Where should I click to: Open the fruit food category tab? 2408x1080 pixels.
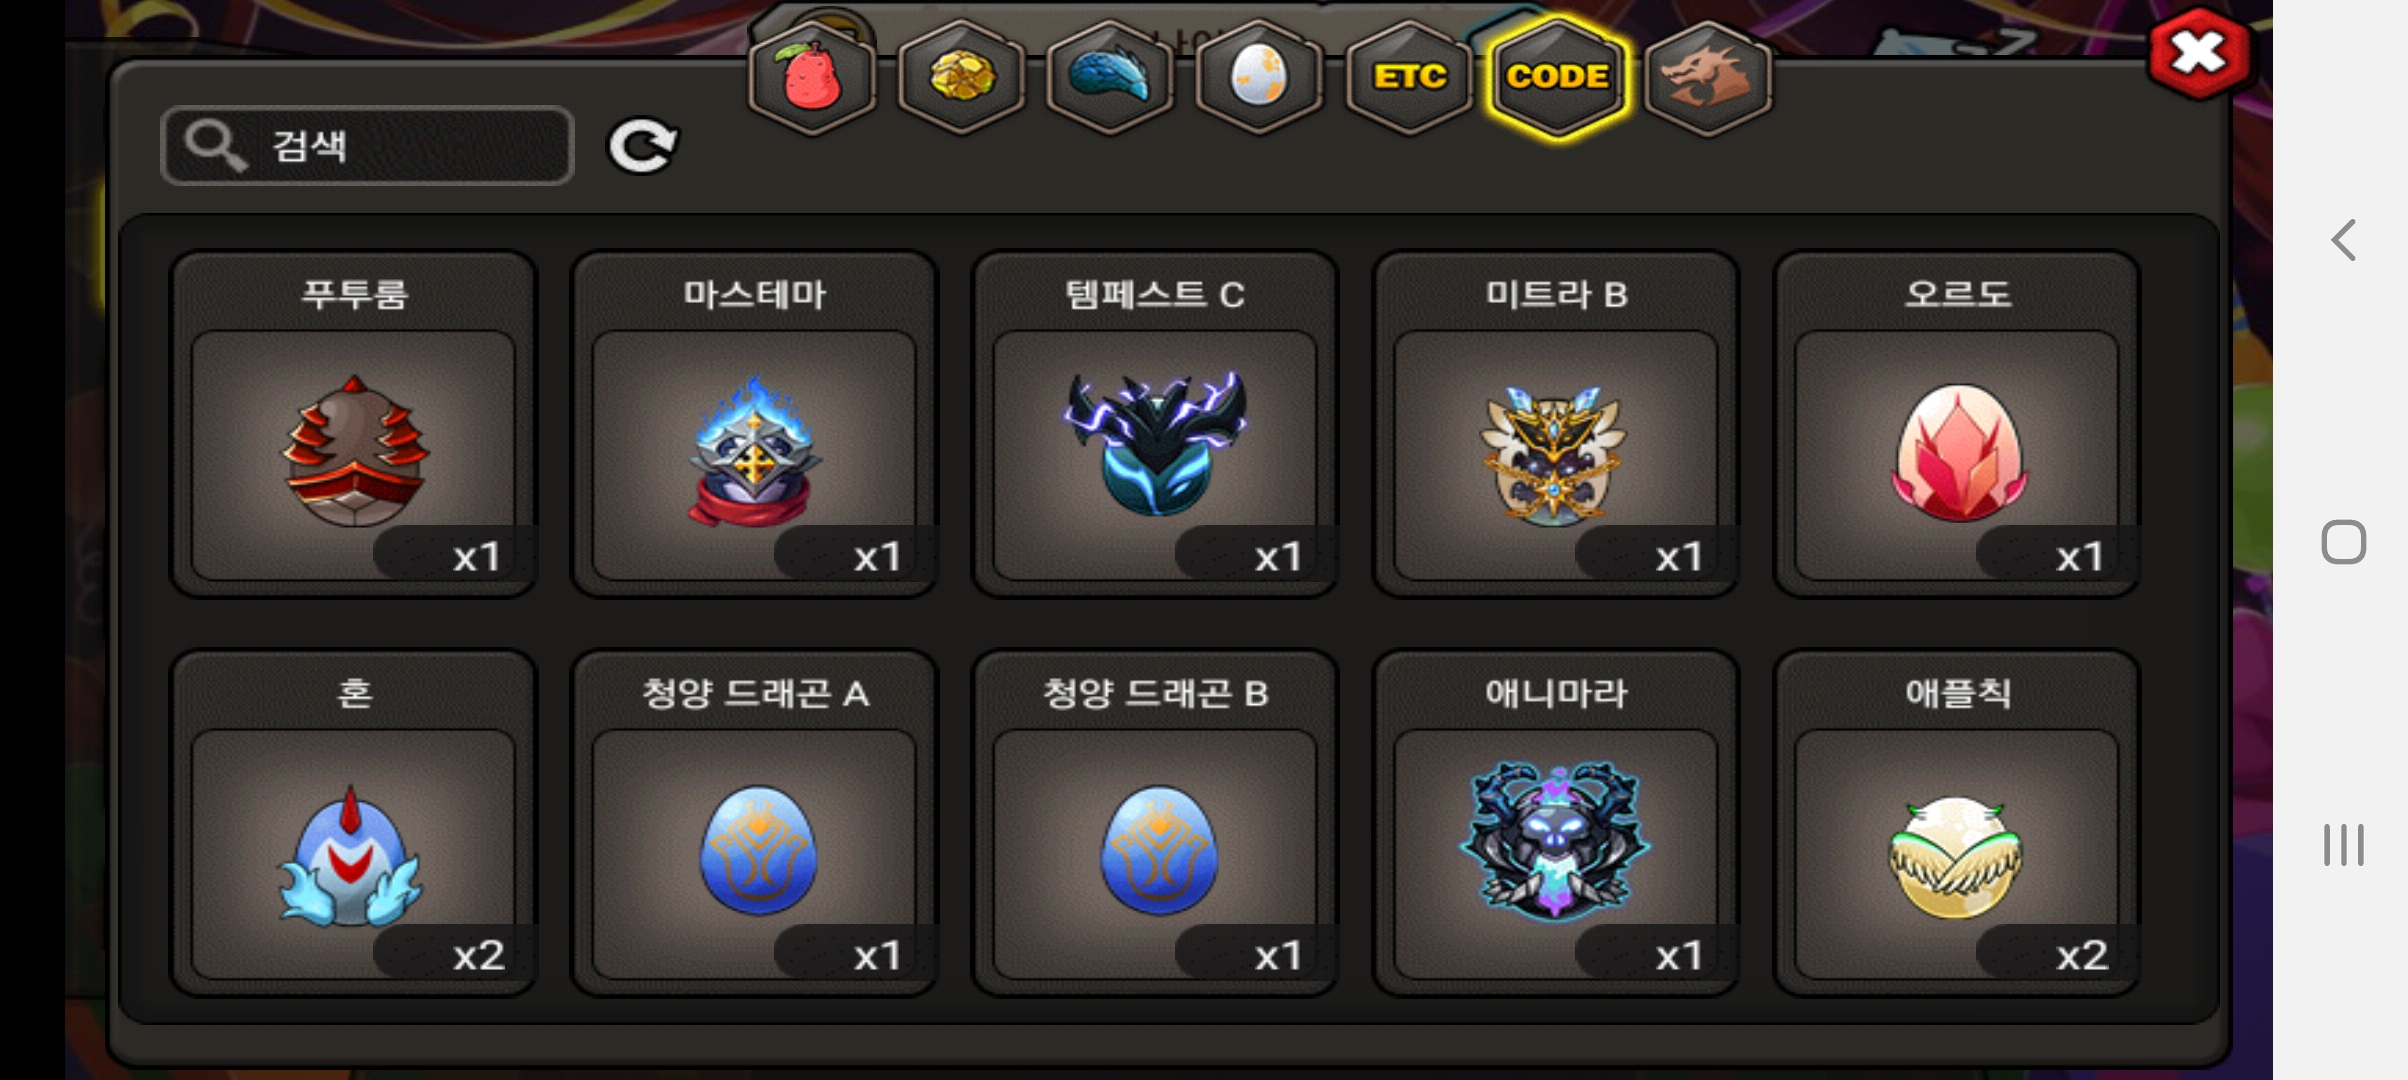[812, 78]
